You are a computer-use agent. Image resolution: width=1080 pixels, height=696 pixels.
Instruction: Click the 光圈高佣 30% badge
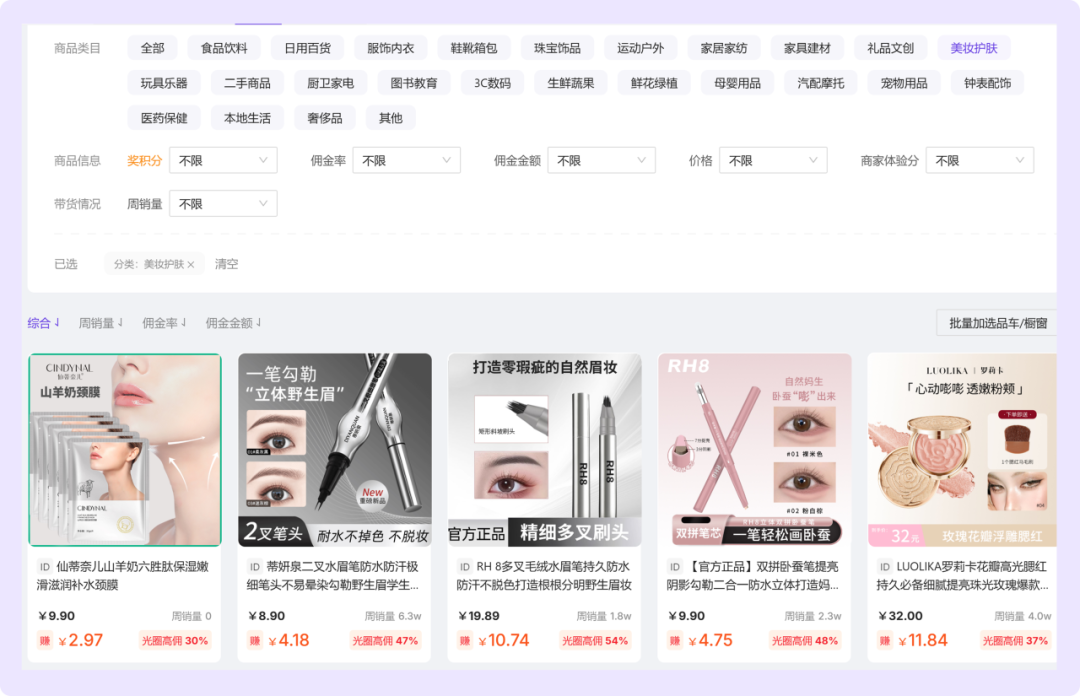[x=175, y=641]
